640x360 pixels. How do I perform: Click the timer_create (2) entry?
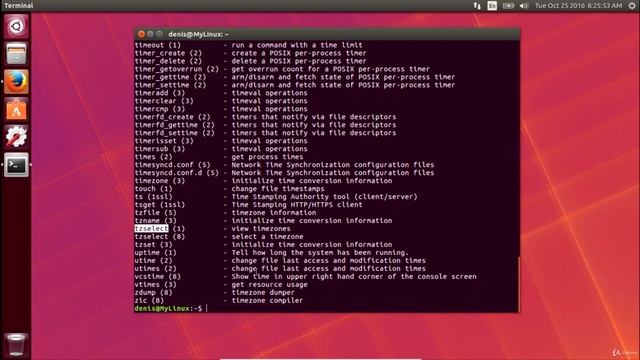[x=168, y=53]
